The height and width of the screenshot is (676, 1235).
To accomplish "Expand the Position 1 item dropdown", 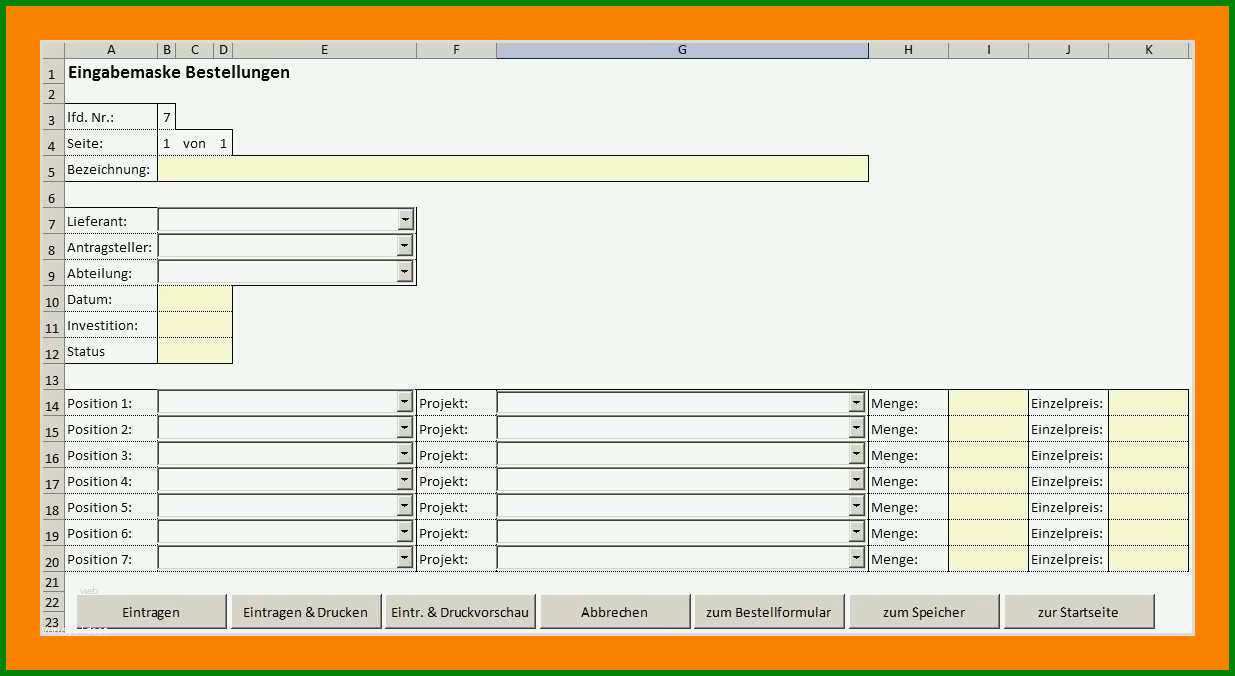I will [x=404, y=402].
